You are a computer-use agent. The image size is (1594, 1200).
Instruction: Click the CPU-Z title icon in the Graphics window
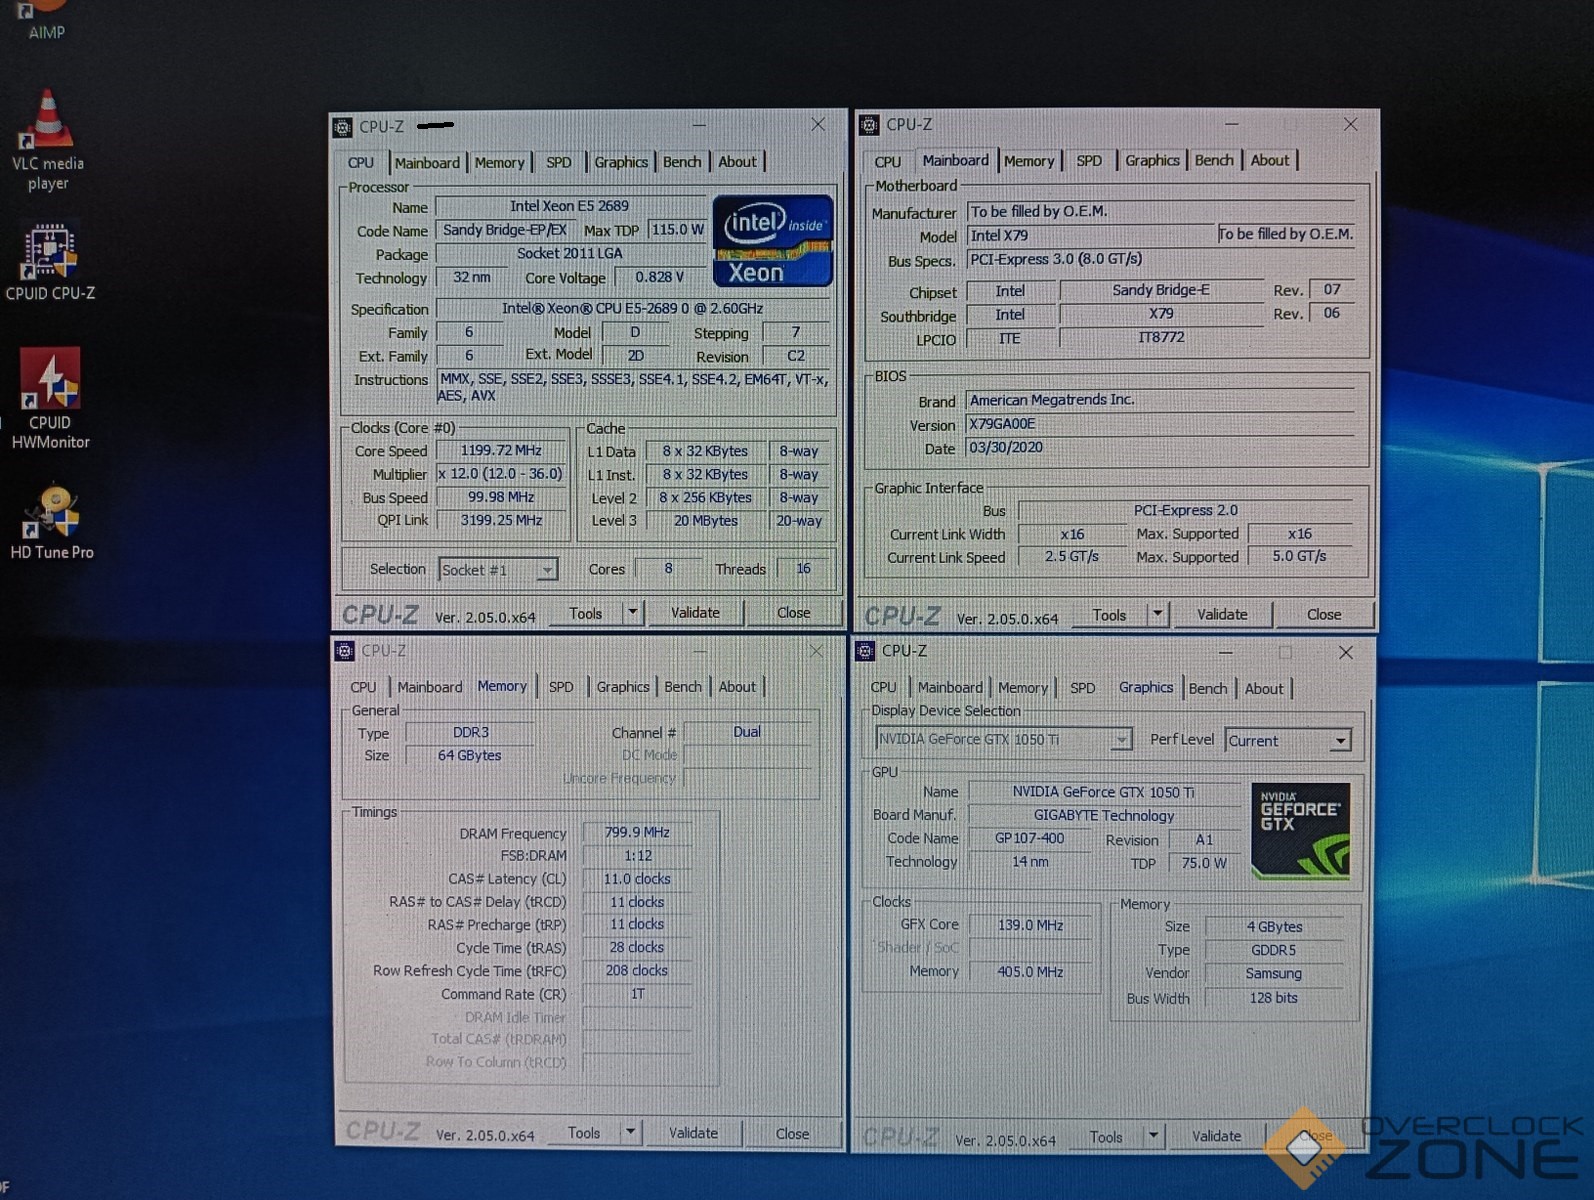[866, 651]
